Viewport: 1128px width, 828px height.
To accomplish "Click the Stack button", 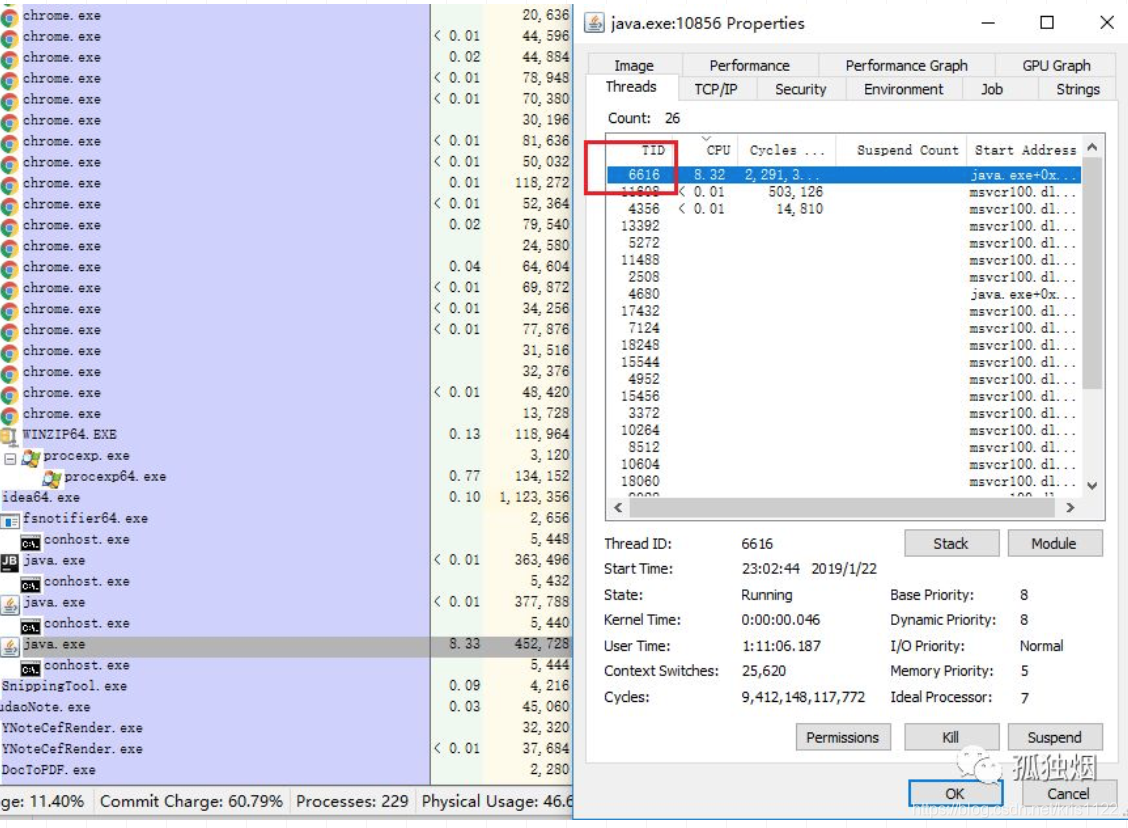I will (951, 544).
